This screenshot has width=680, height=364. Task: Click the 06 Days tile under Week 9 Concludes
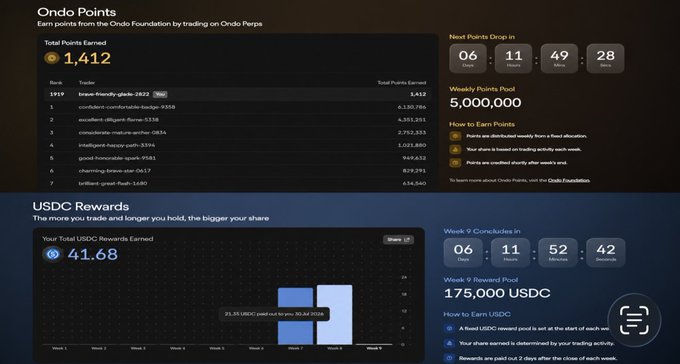click(x=463, y=253)
